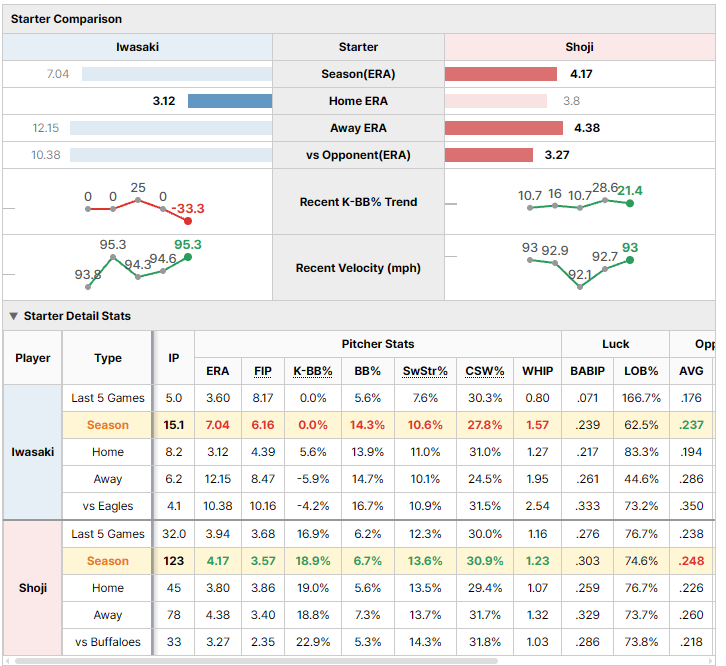Click the Luck group header
This screenshot has height=666, width=726.
(615, 344)
